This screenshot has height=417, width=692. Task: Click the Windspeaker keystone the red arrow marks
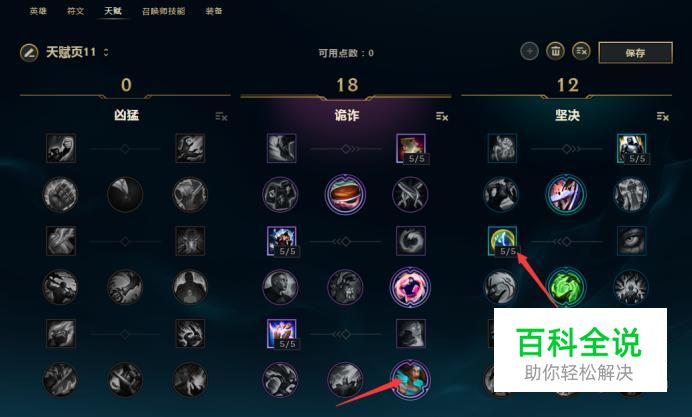pyautogui.click(x=410, y=379)
